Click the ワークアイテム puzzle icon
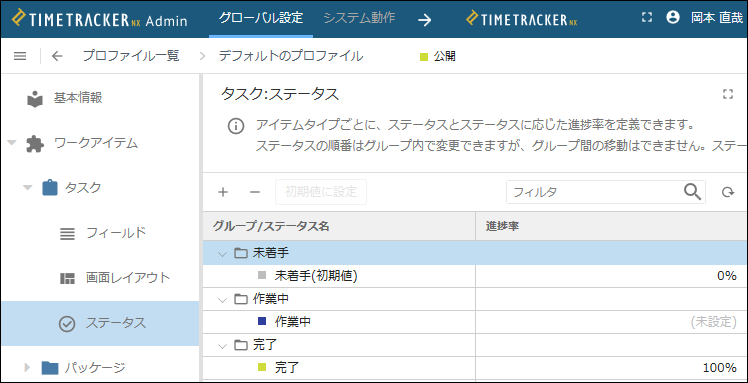Viewport: 748px width, 383px height. (35, 144)
